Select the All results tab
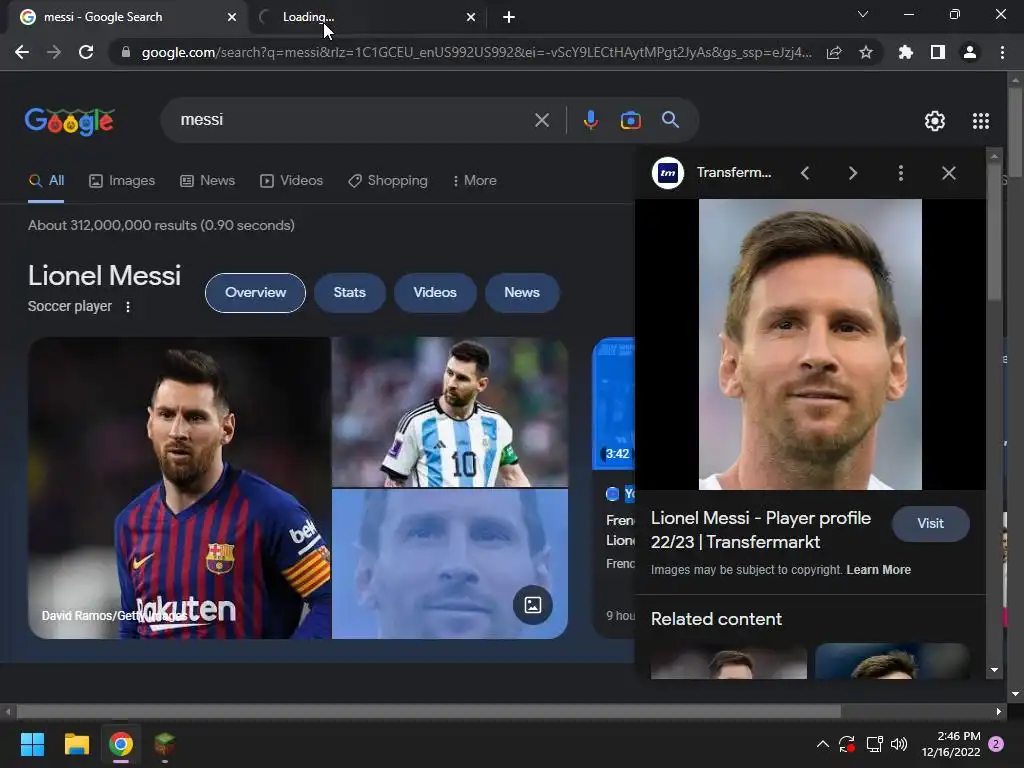 pyautogui.click(x=46, y=181)
